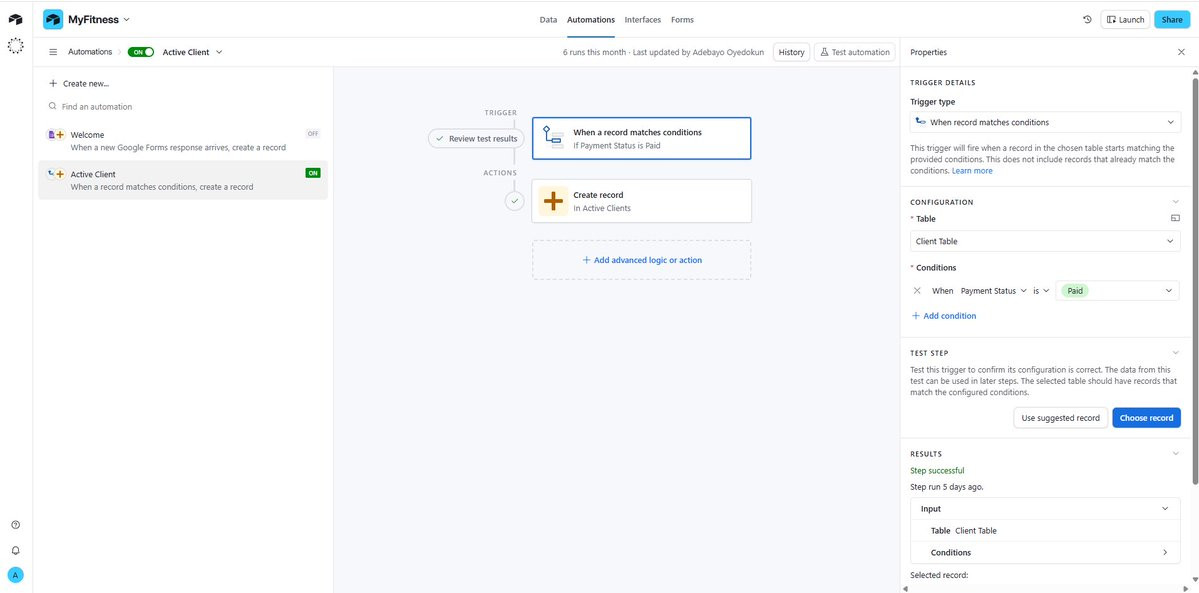Image resolution: width=1199 pixels, height=593 pixels.
Task: Click the search magnifier icon
Action: [x=53, y=106]
